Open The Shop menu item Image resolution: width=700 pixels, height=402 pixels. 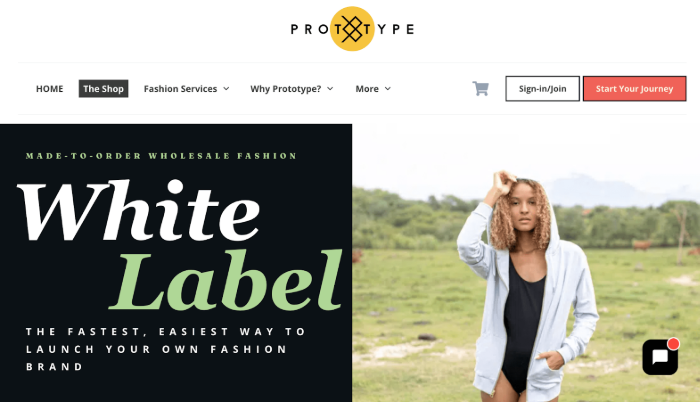click(x=104, y=88)
